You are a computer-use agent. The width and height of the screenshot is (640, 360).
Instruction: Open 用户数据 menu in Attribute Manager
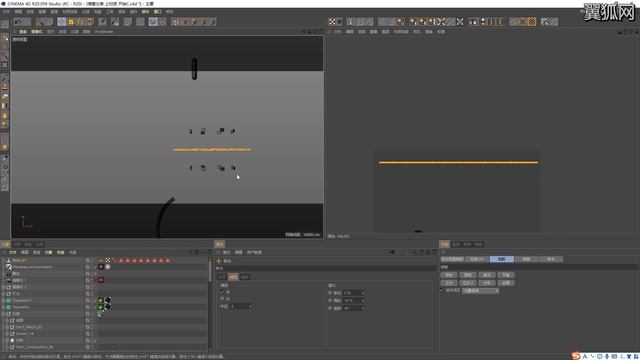254,252
